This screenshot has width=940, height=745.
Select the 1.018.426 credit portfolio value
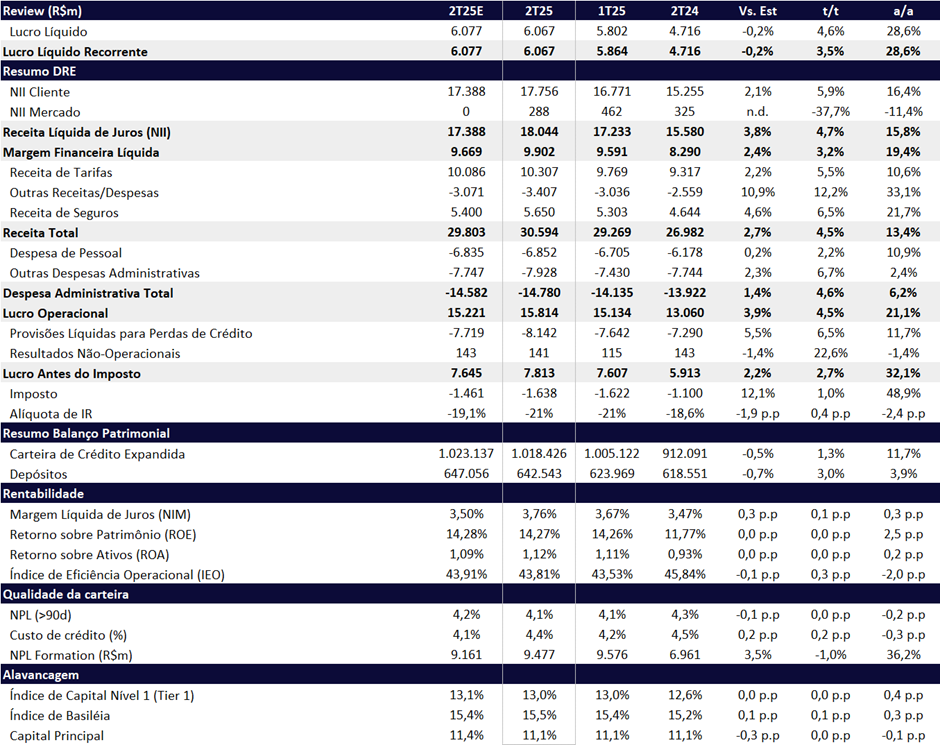pyautogui.click(x=539, y=454)
